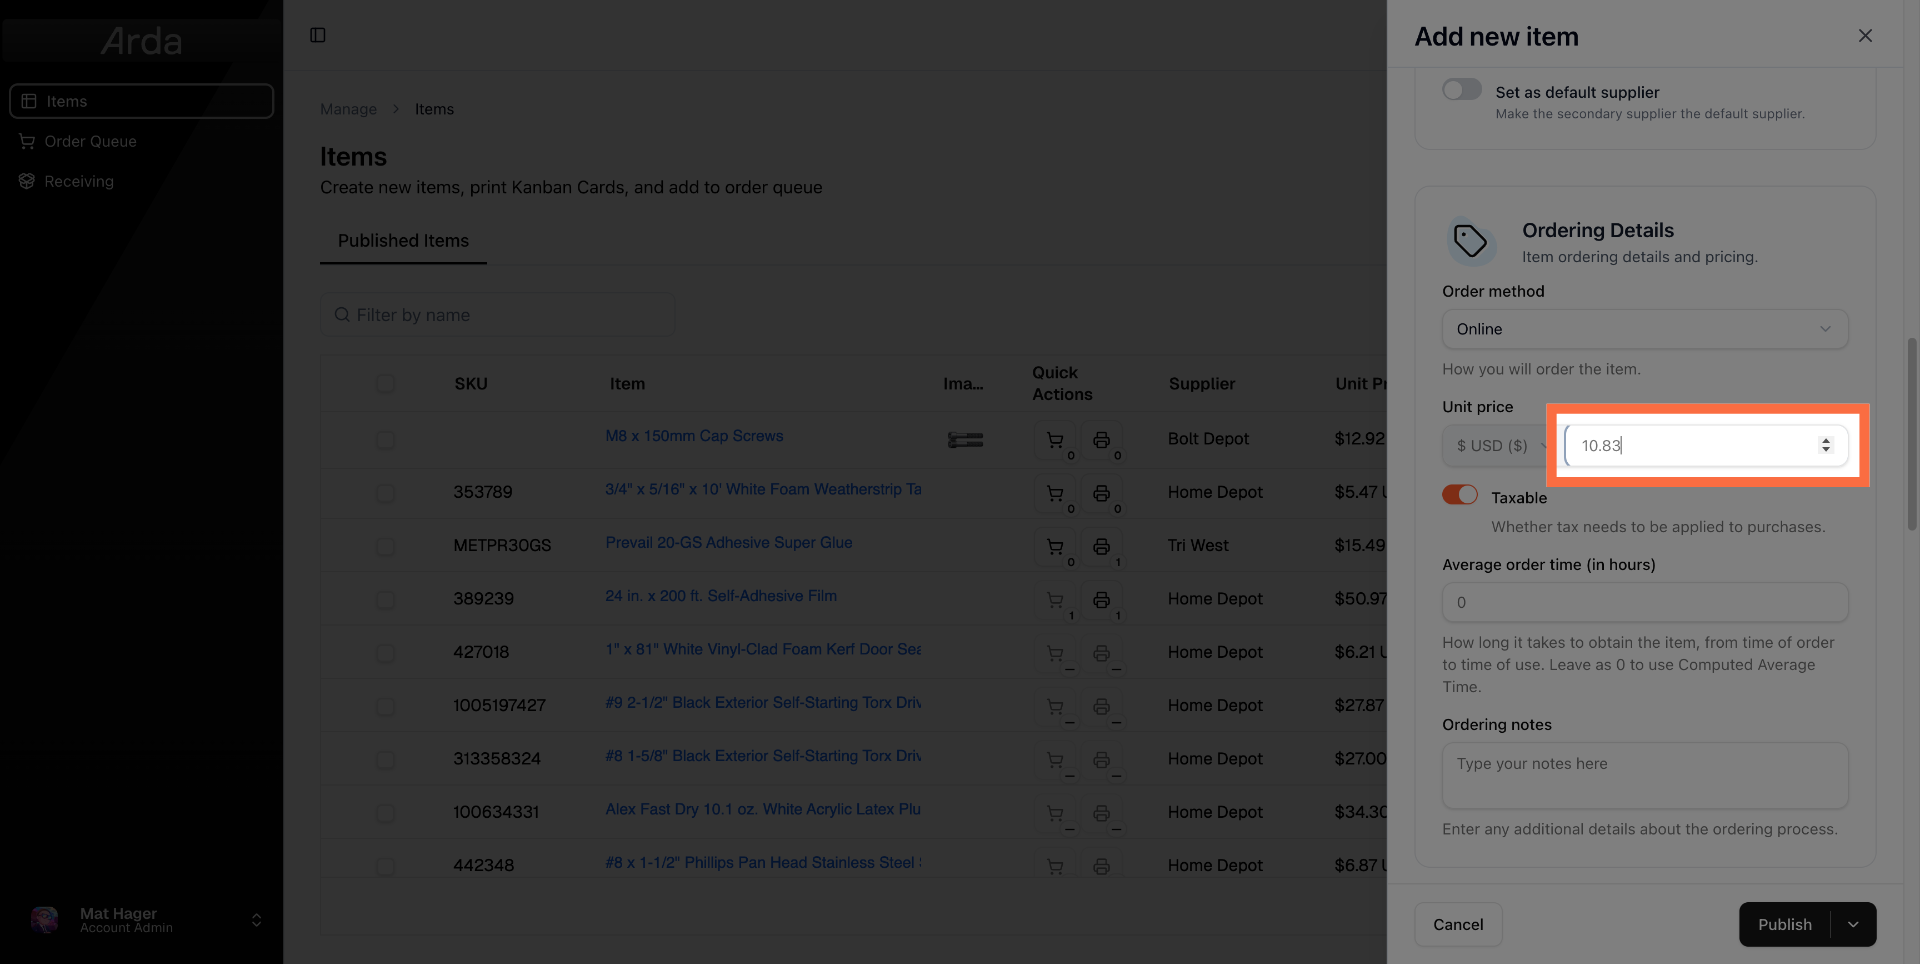This screenshot has height=964, width=1920.
Task: Add Prevail Adhesive Super Glue to cart
Action: click(x=1055, y=547)
